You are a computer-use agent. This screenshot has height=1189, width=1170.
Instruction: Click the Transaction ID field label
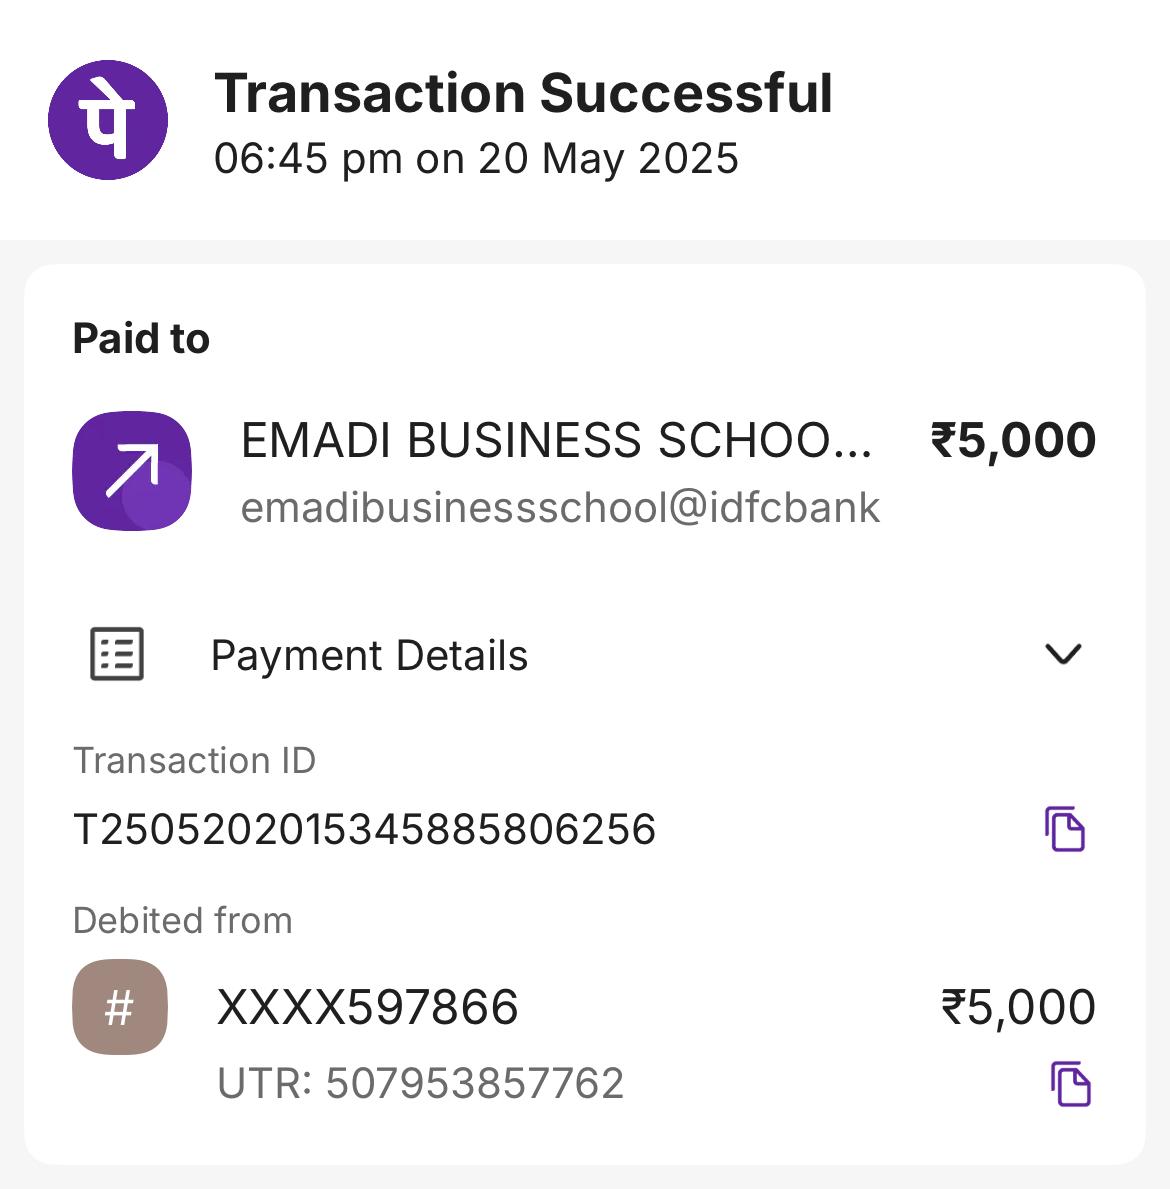pos(194,761)
